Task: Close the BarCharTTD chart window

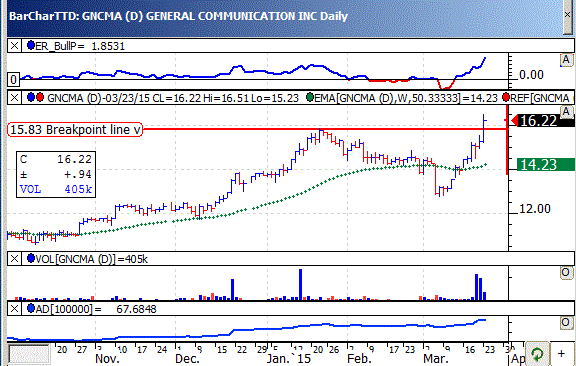Action: pyautogui.click(x=568, y=14)
